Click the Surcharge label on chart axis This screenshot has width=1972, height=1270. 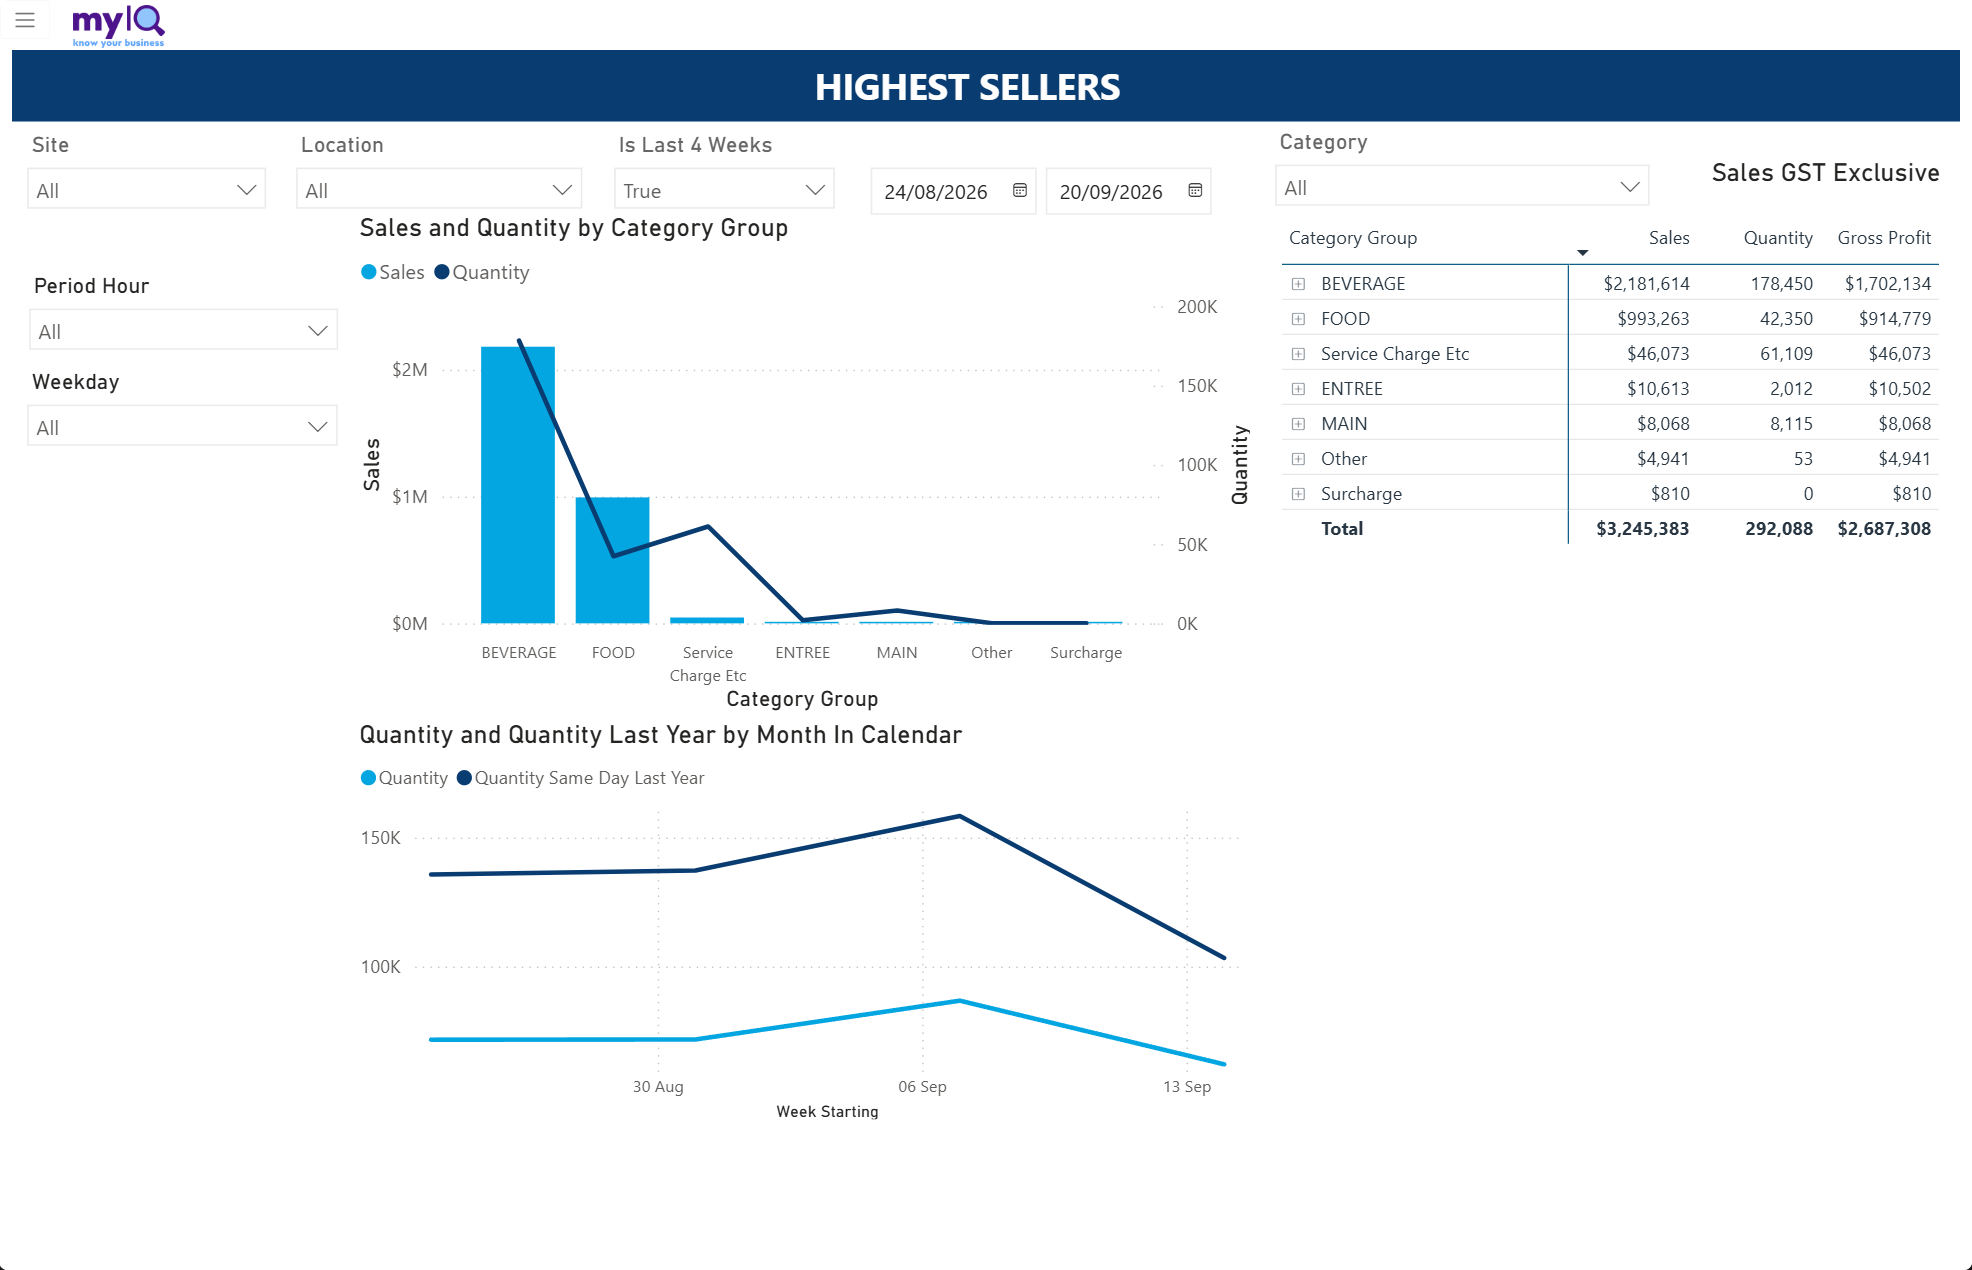coord(1086,653)
